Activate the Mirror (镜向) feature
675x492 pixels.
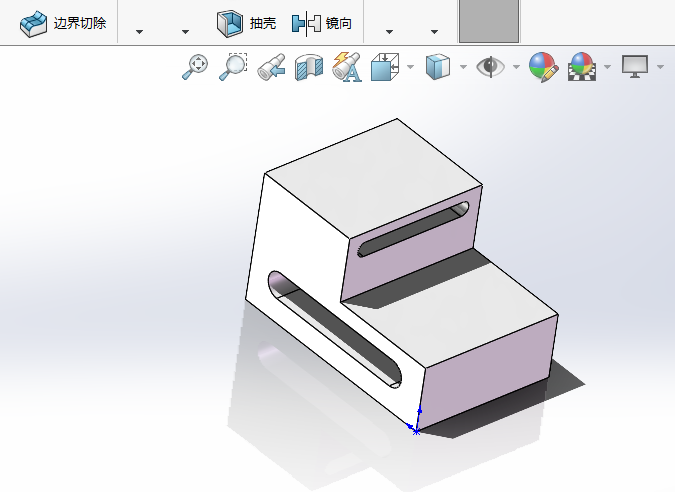click(x=321, y=23)
